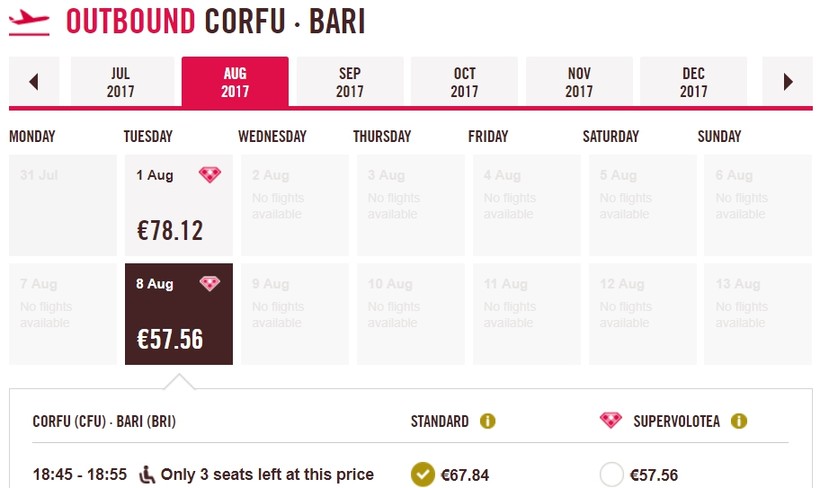Switch to the JUL 2017 tab
The image size is (820, 488).
coord(120,82)
